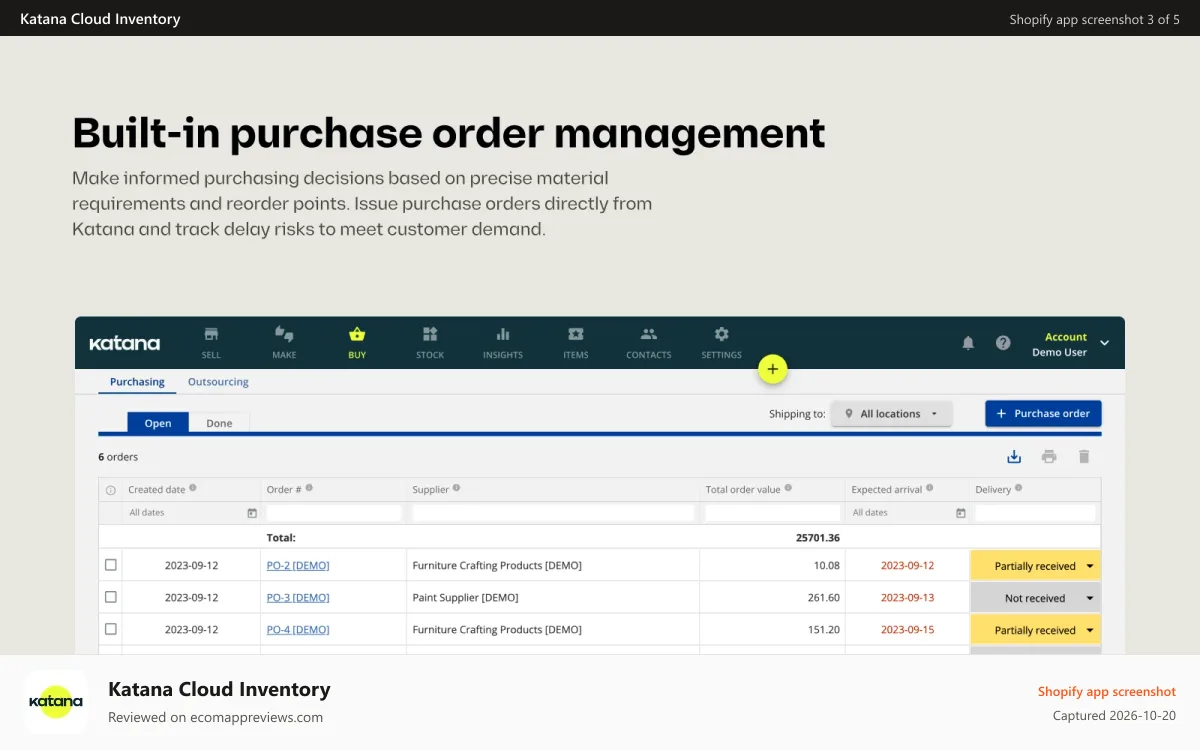
Task: Show info for Expected arrival column
Action: pos(929,488)
